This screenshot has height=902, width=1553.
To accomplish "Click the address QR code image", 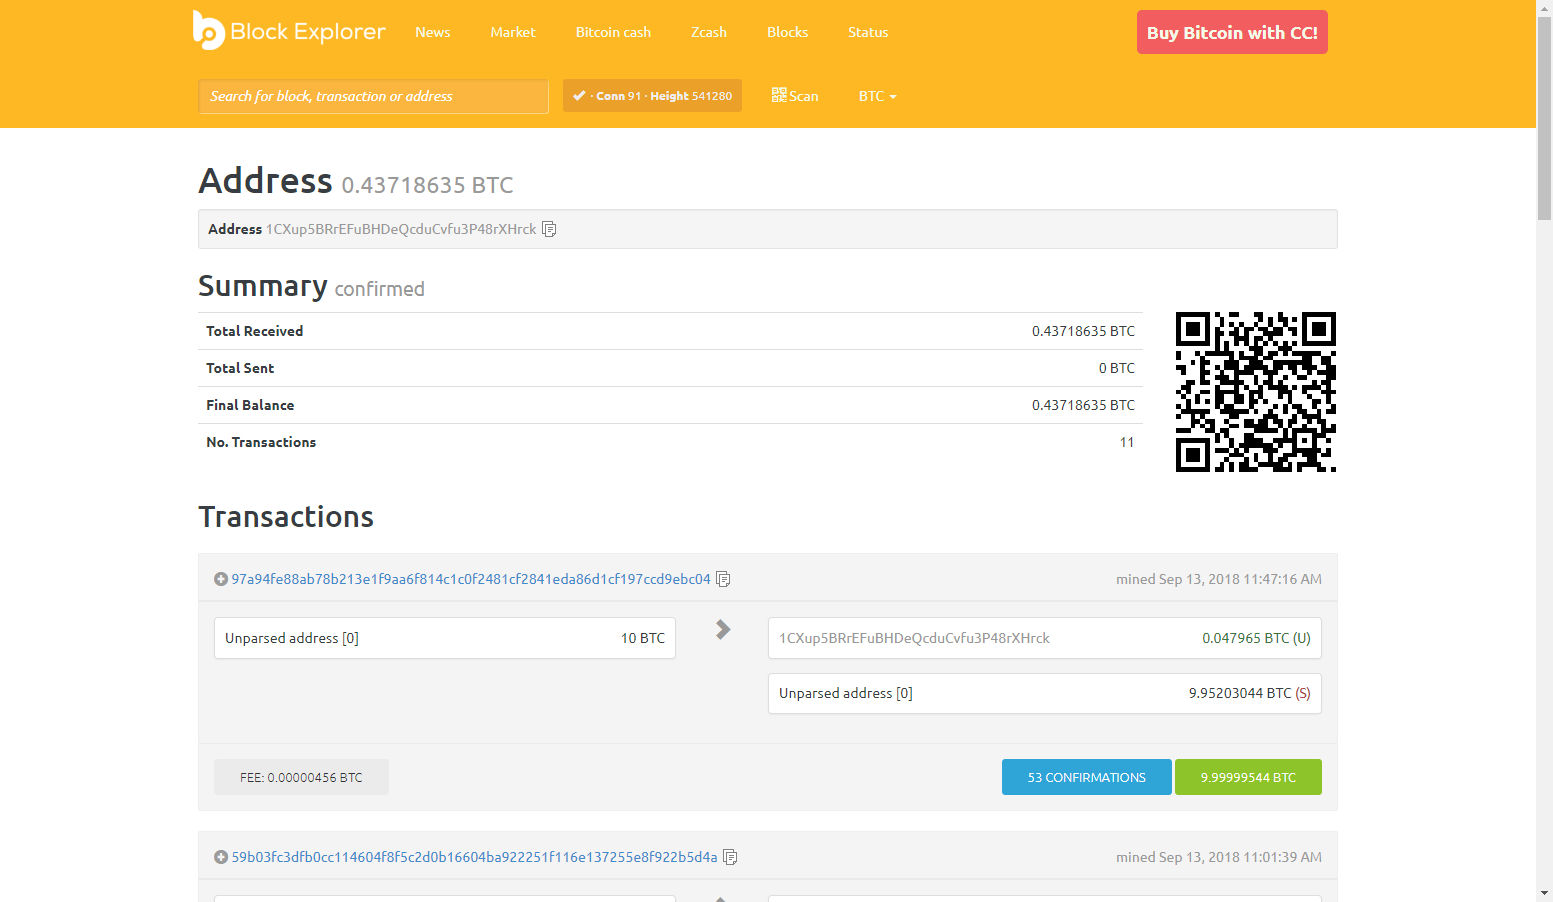I will 1255,392.
